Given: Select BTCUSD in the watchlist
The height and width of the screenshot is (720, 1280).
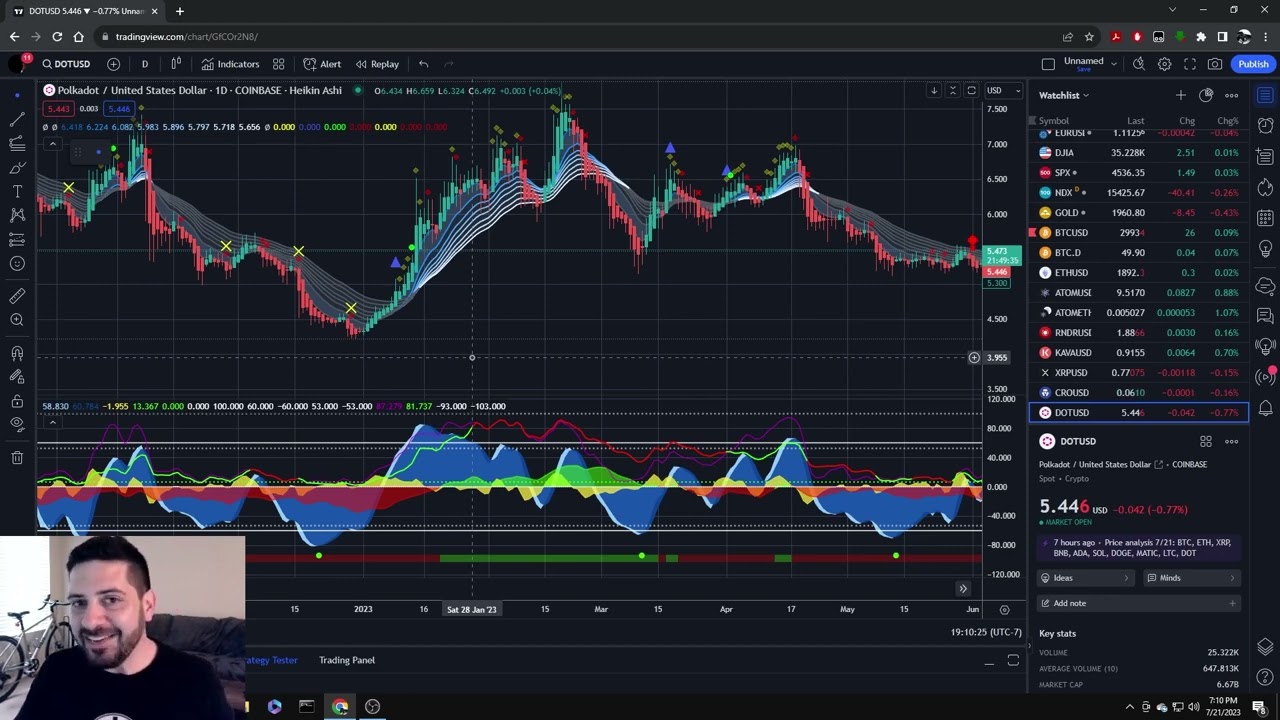Looking at the screenshot, I should click(1139, 232).
